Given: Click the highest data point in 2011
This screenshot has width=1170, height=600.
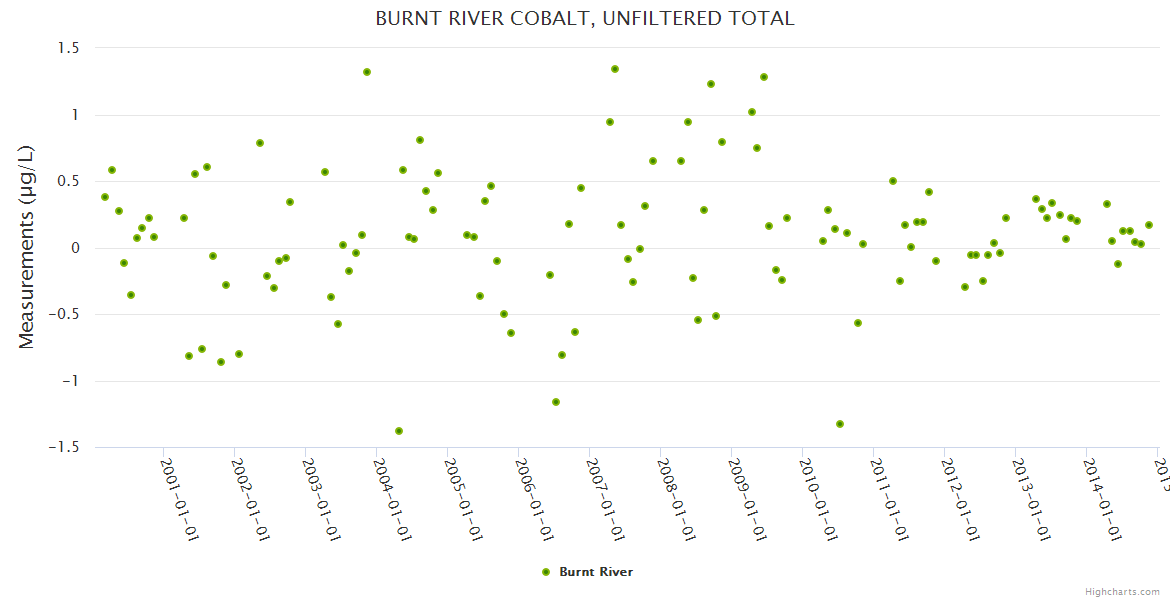Looking at the screenshot, I should click(x=893, y=181).
